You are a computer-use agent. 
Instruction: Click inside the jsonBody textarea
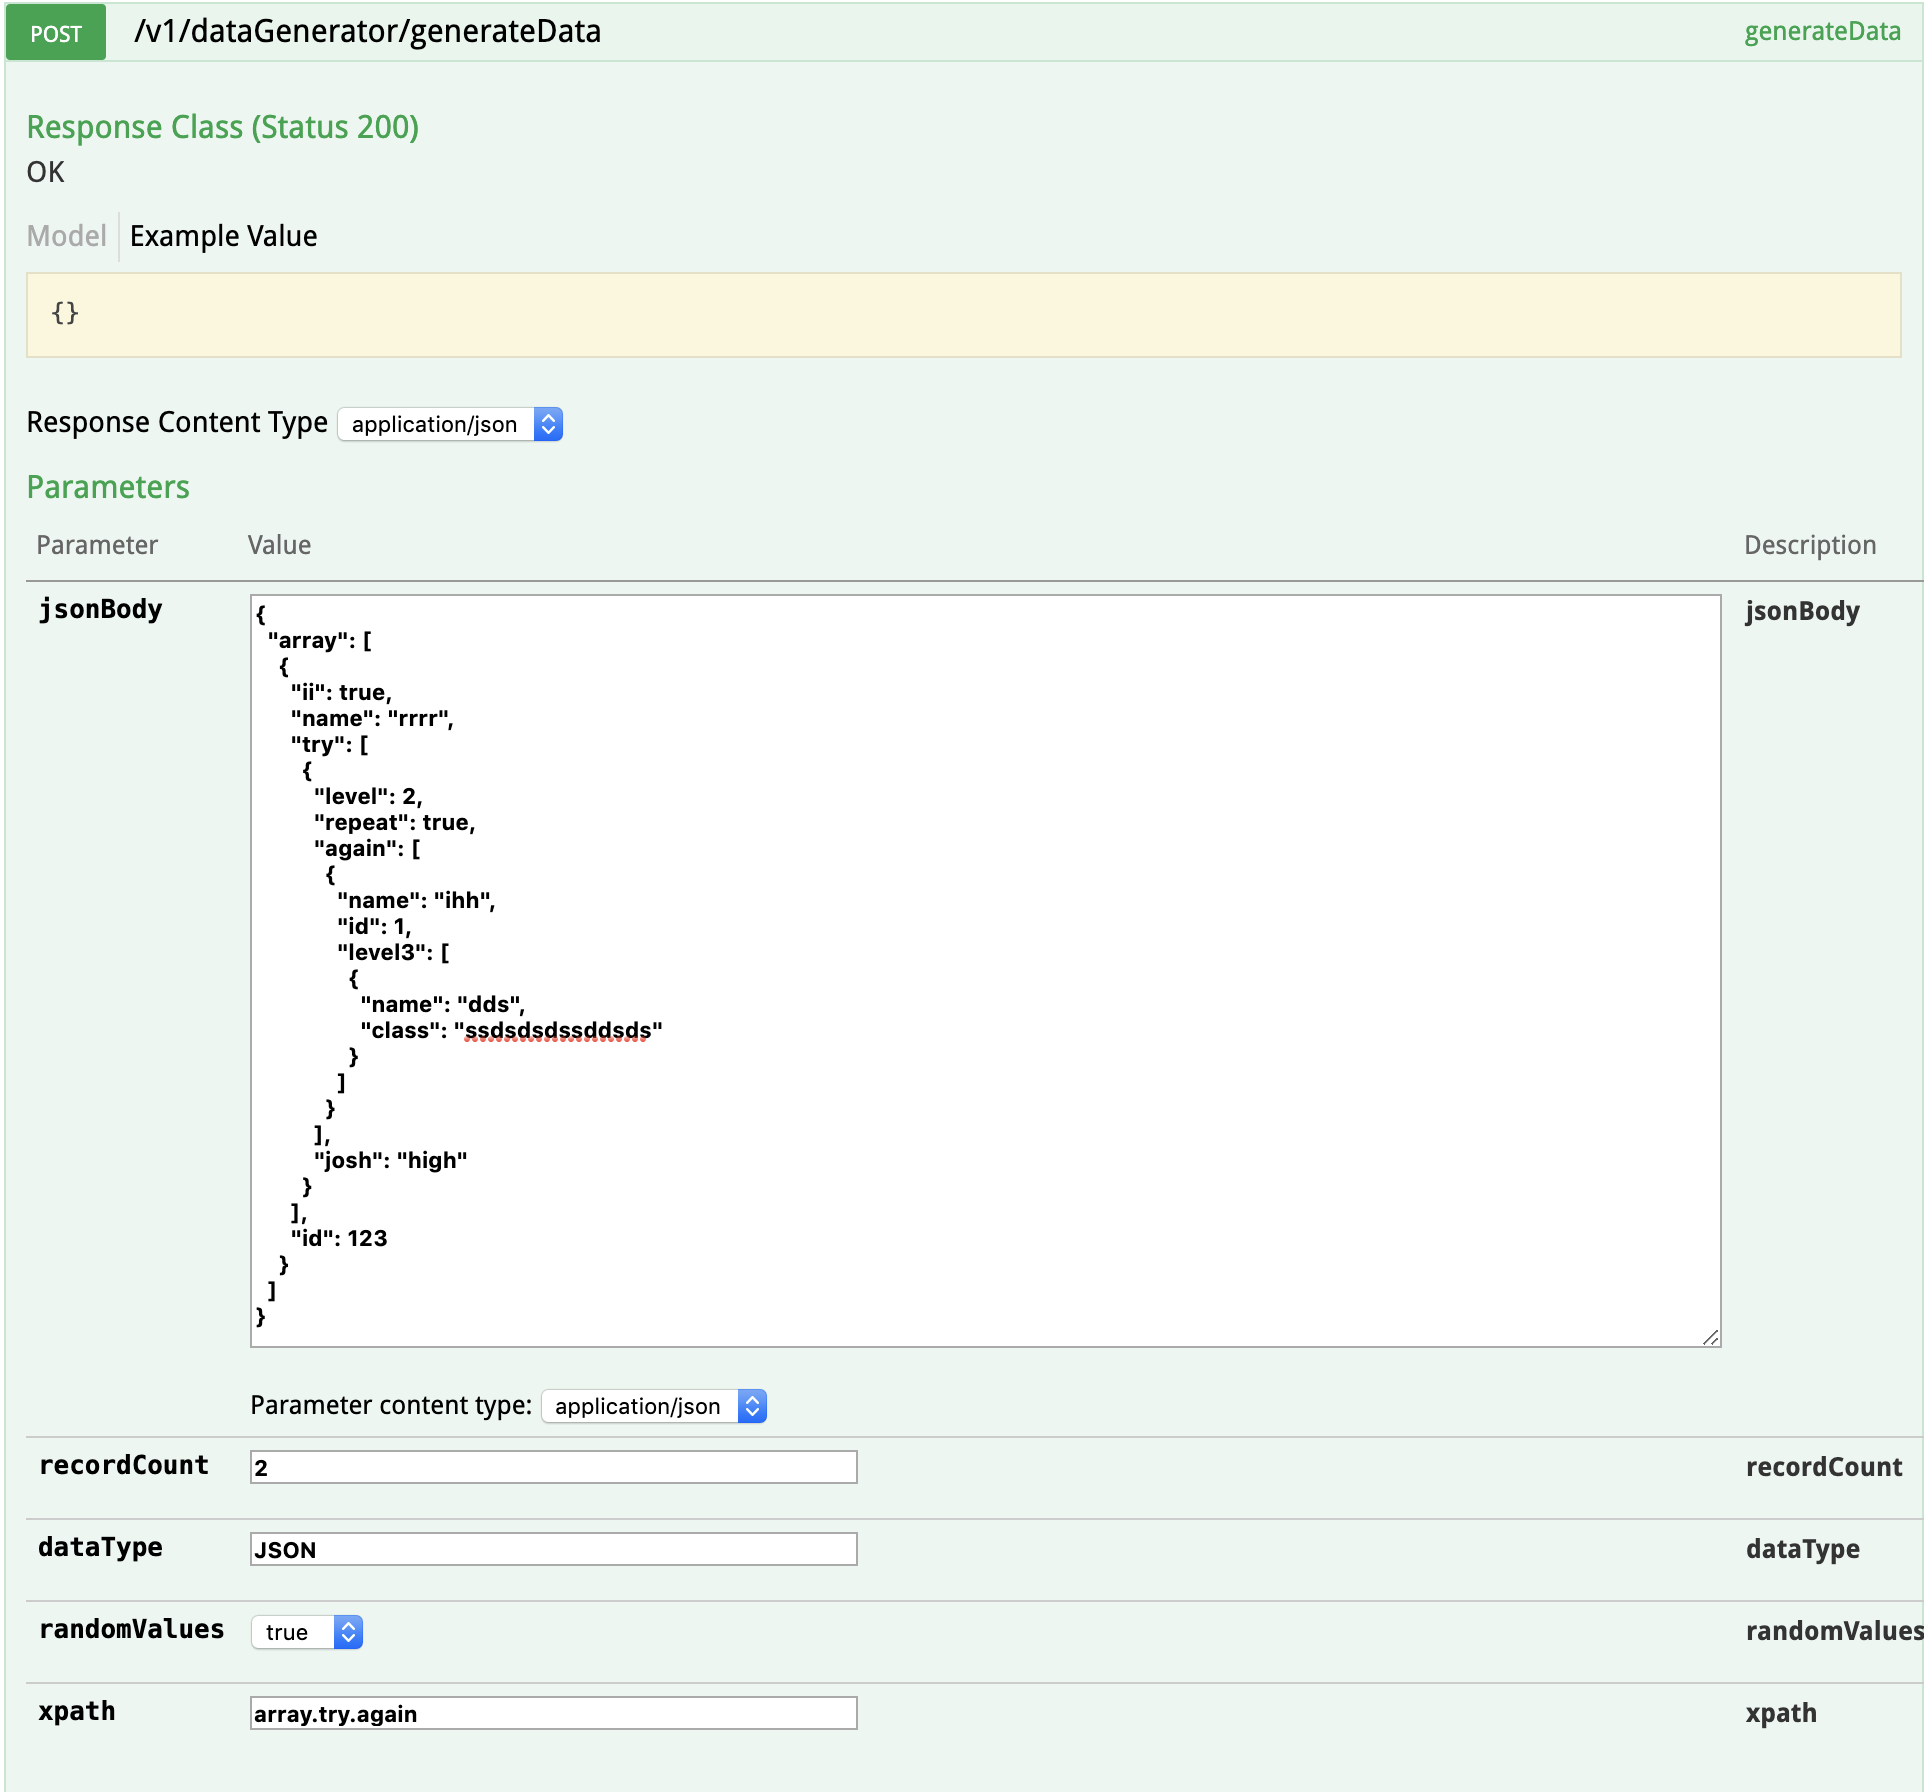pos(985,971)
